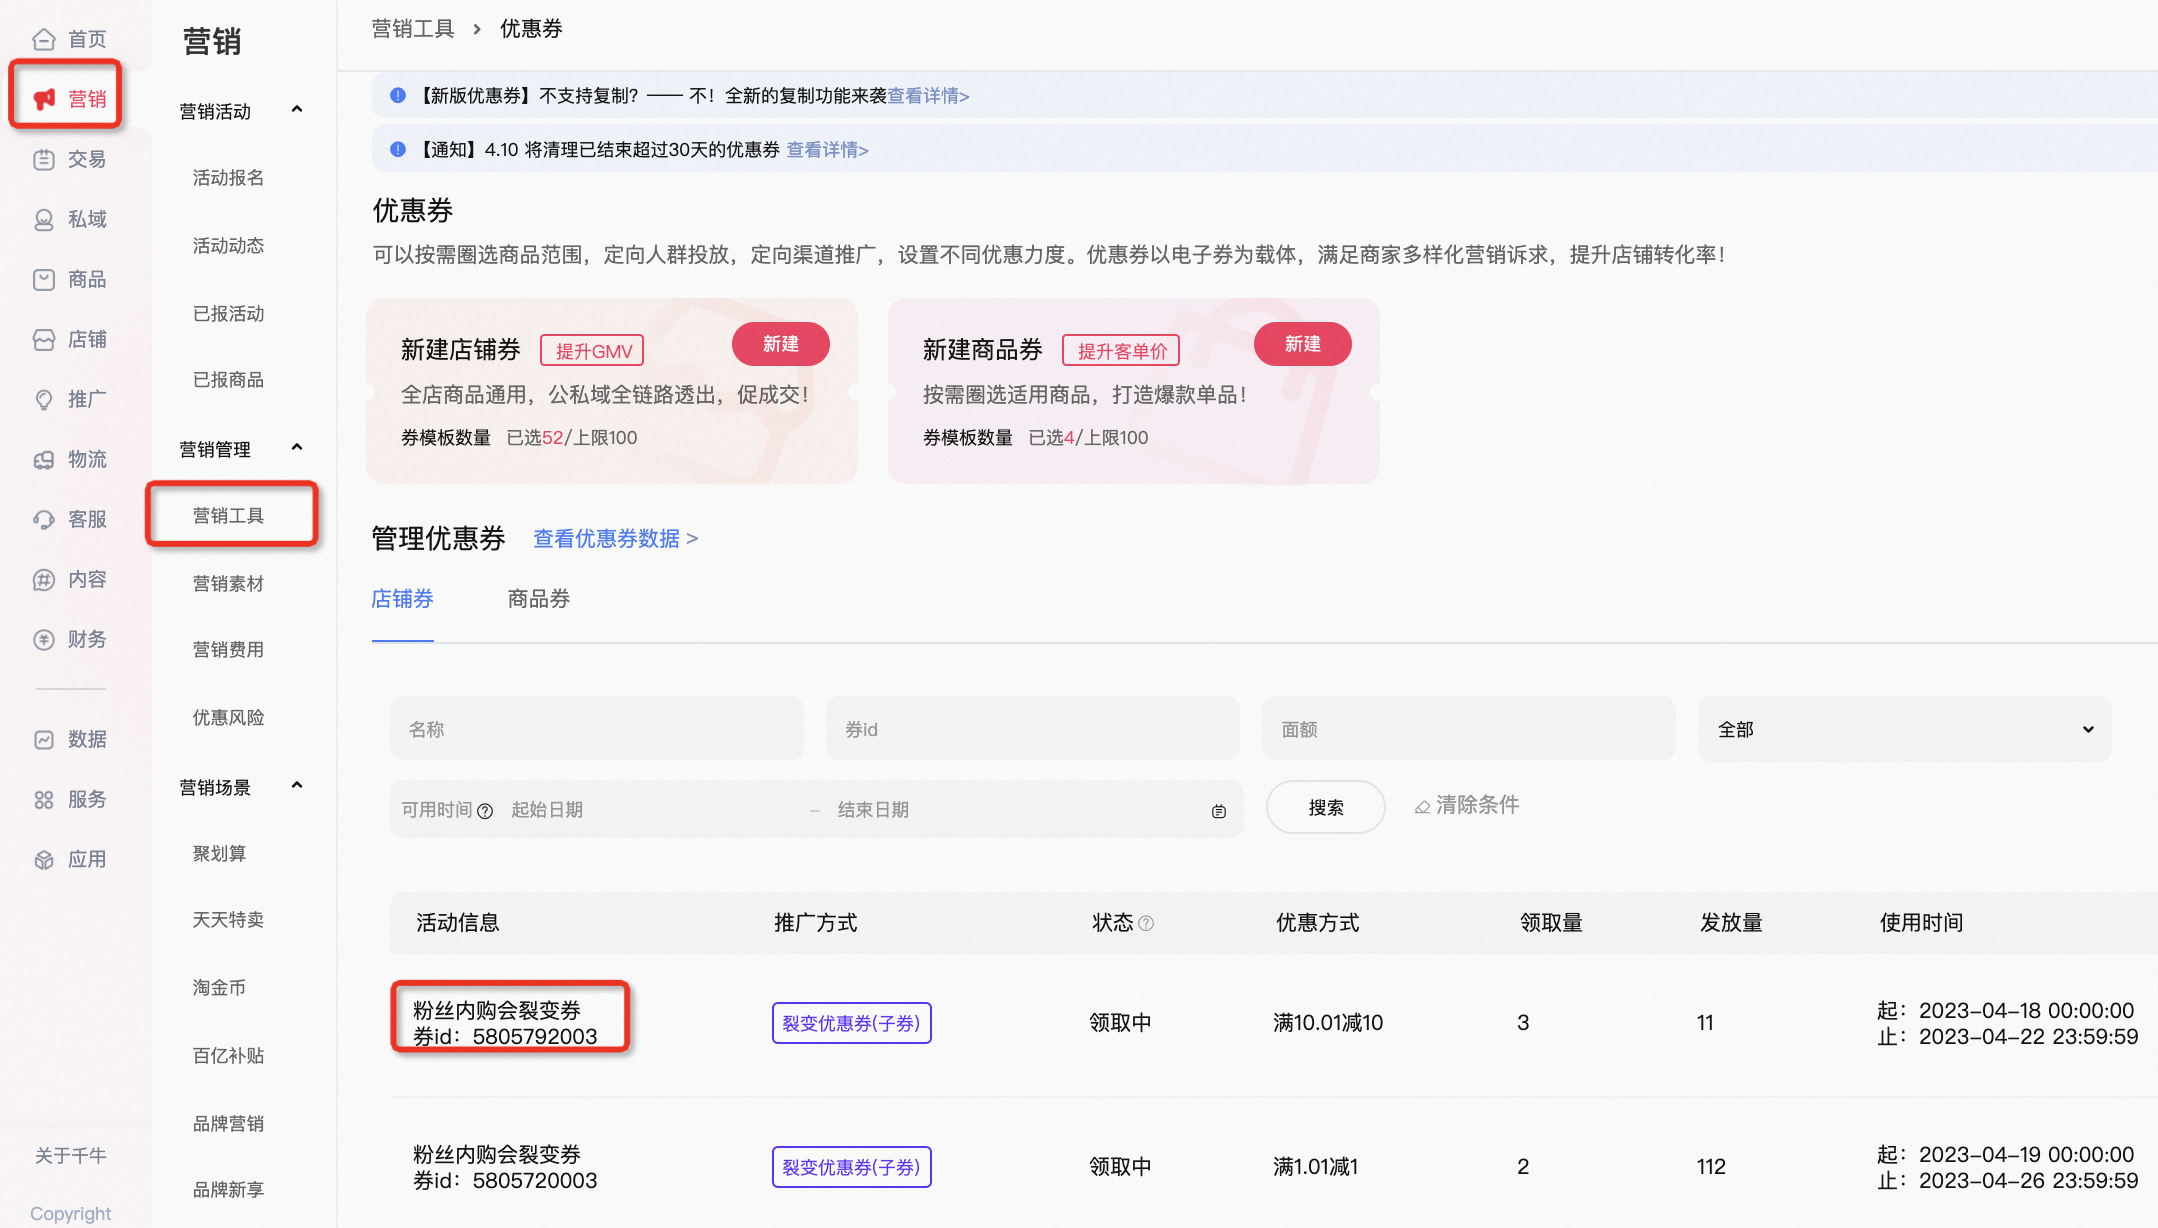Open the 查看优惠券数据 link
This screenshot has height=1228, width=2158.
[x=615, y=539]
